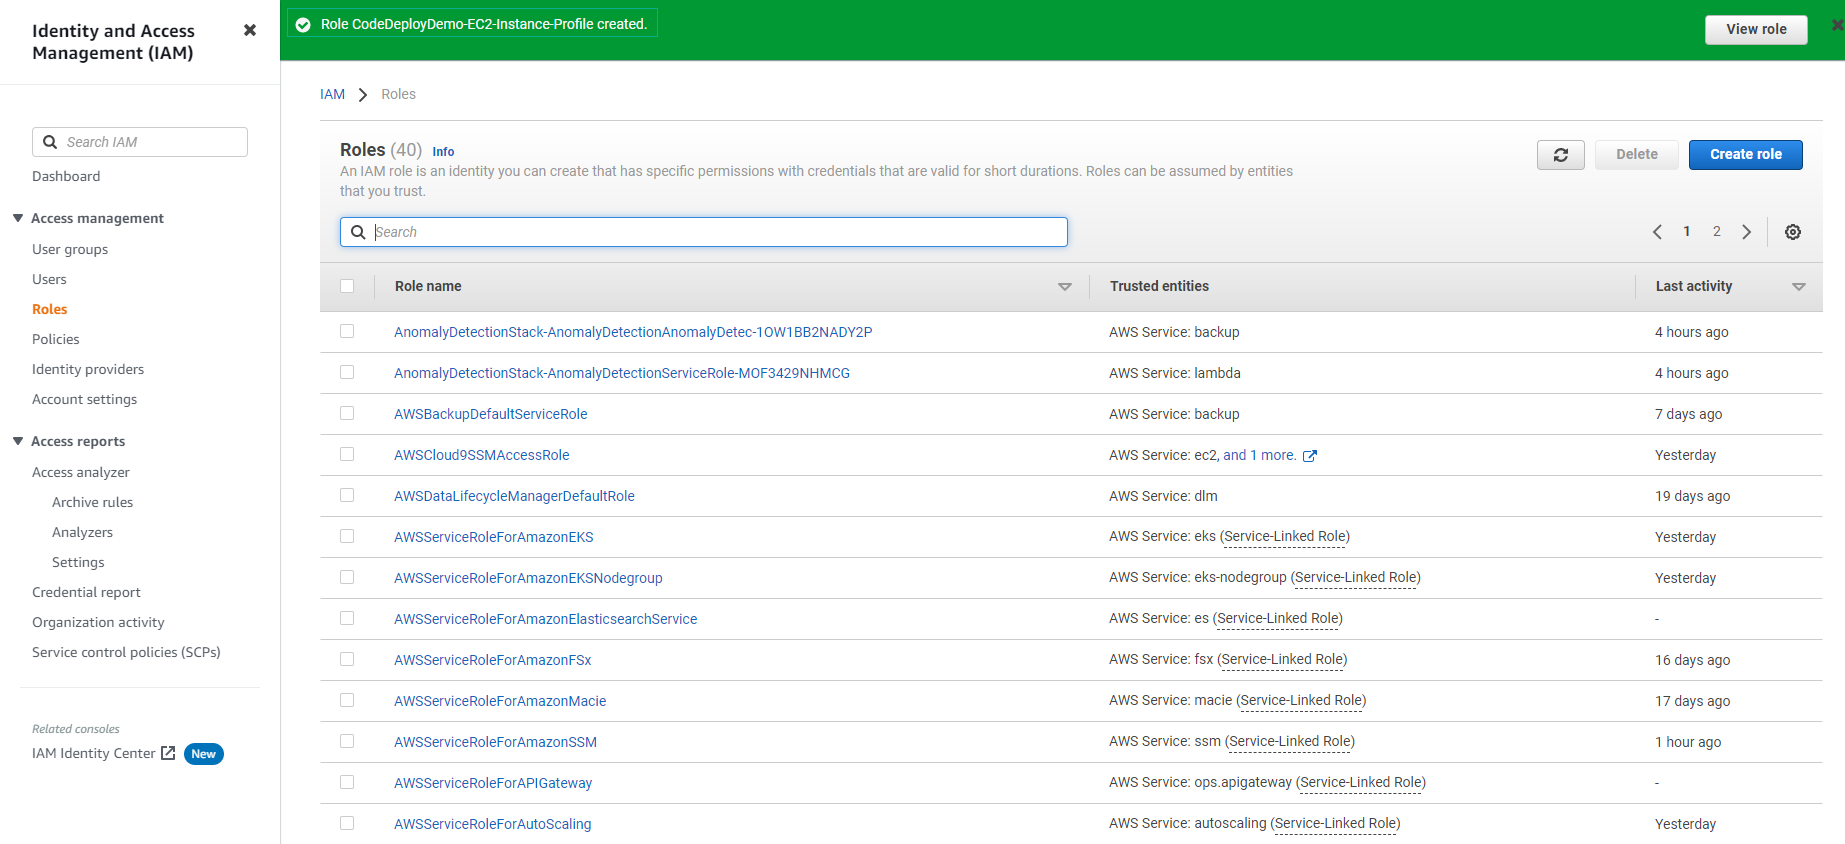The width and height of the screenshot is (1845, 844).
Task: Select AWSDataLifecycleManagerDefaultRole checkbox
Action: point(347,495)
